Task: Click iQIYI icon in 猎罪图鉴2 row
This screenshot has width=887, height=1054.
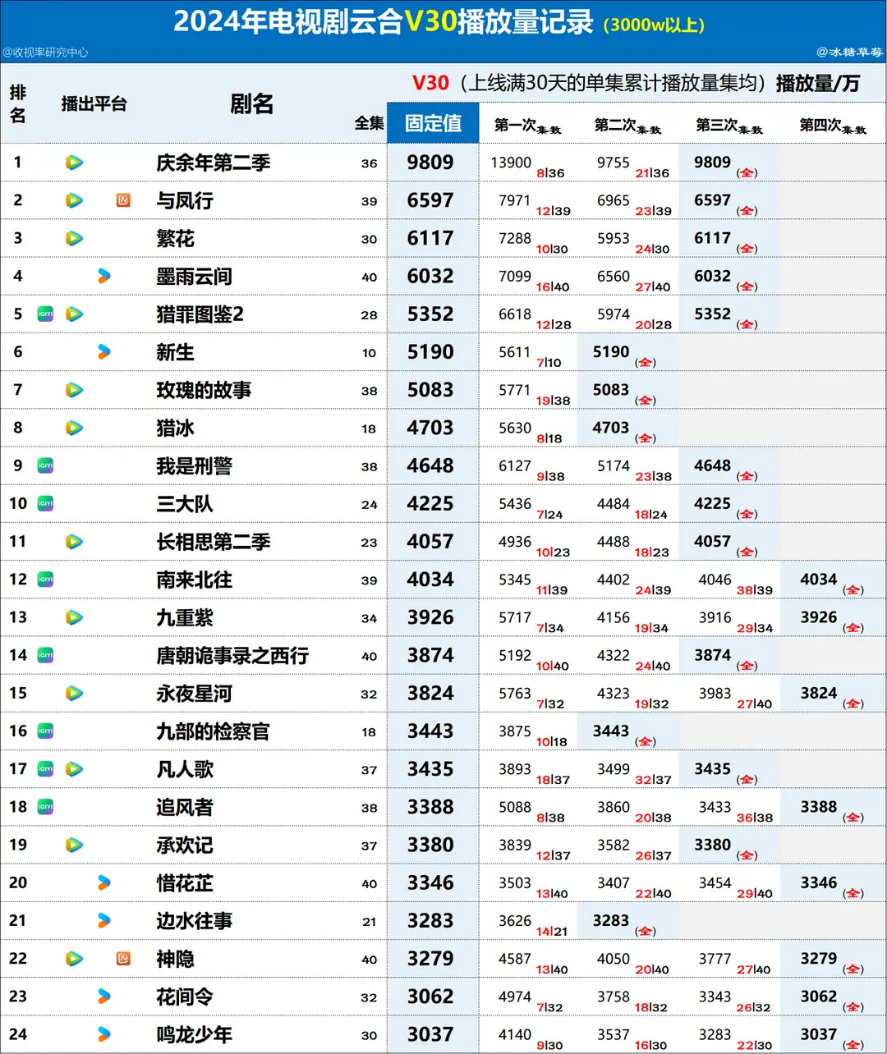Action: (x=46, y=314)
